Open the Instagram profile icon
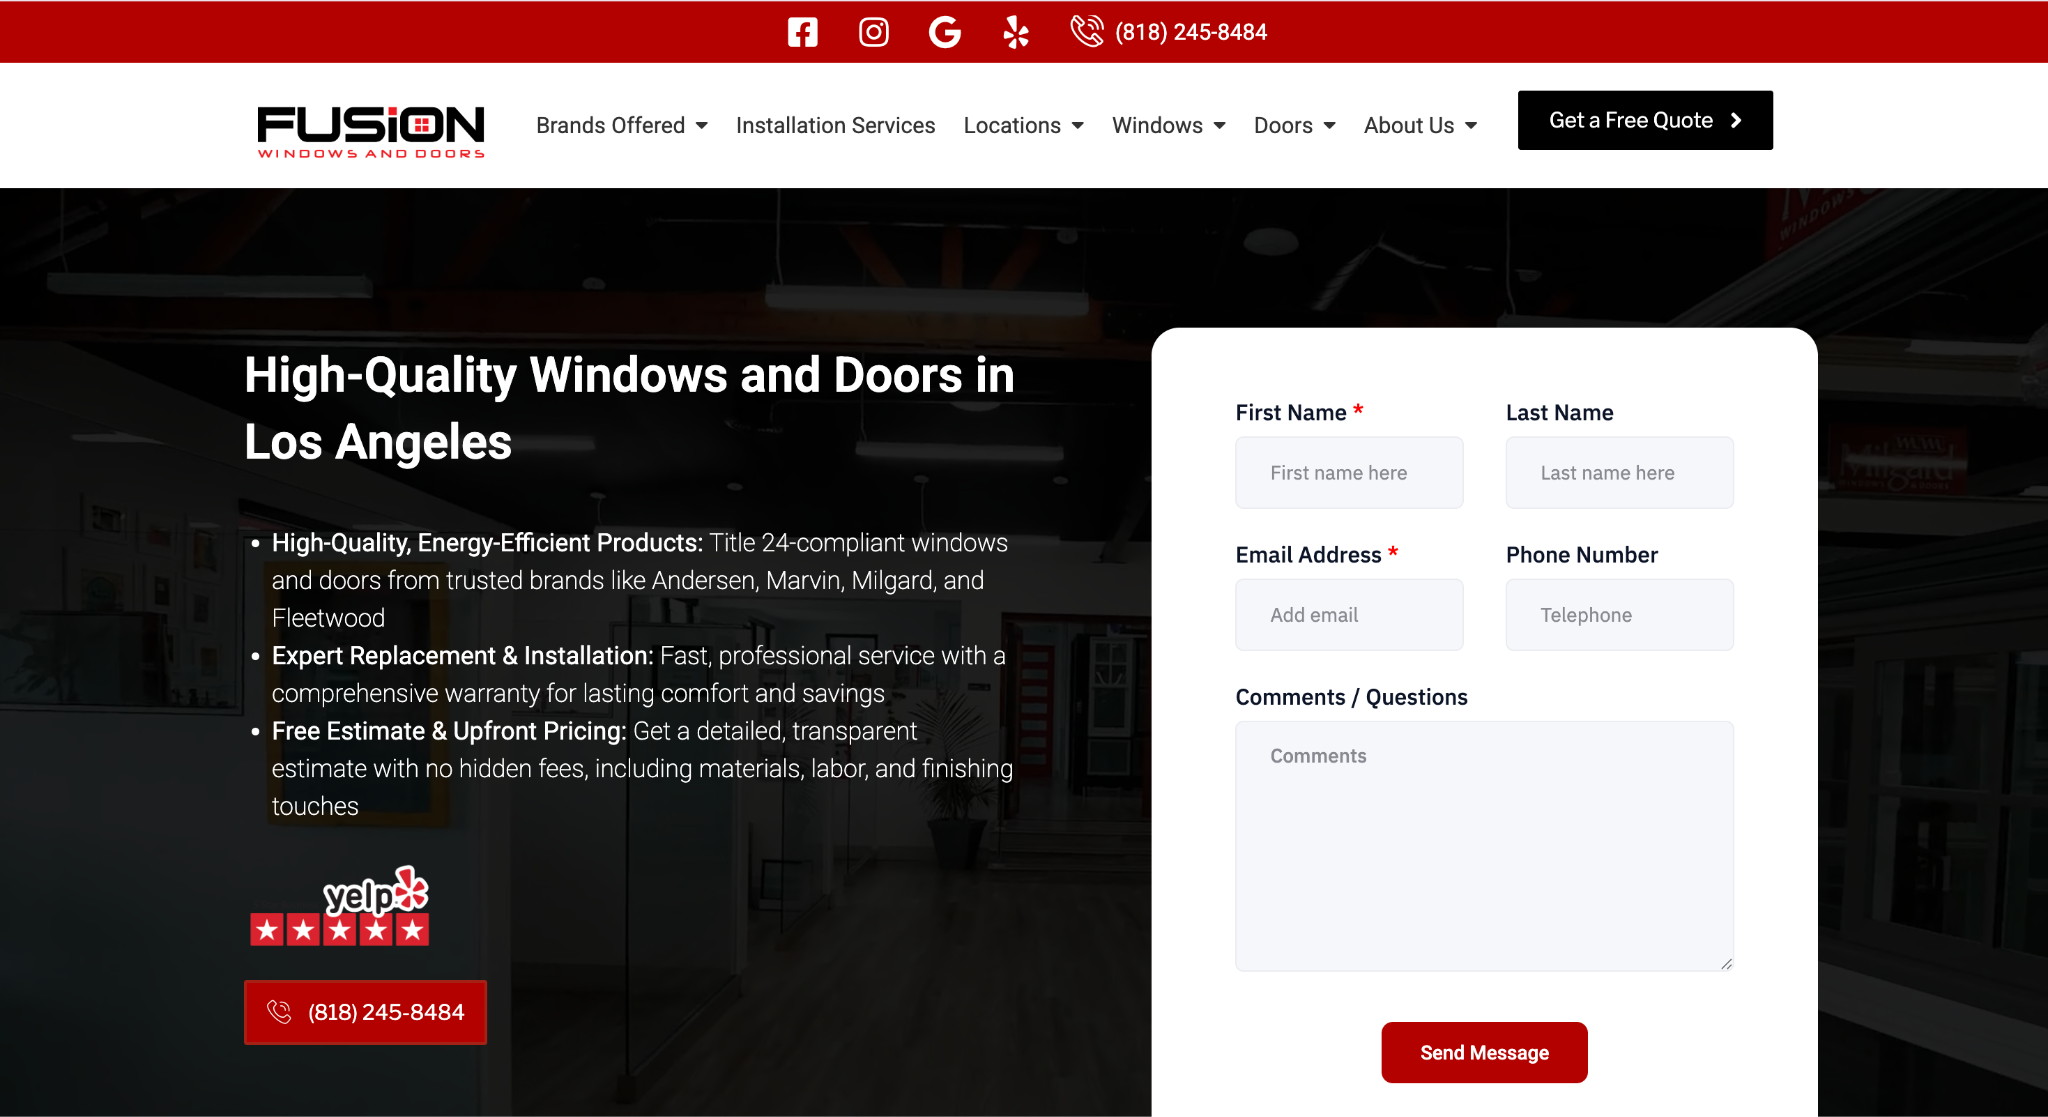2048x1117 pixels. point(874,32)
